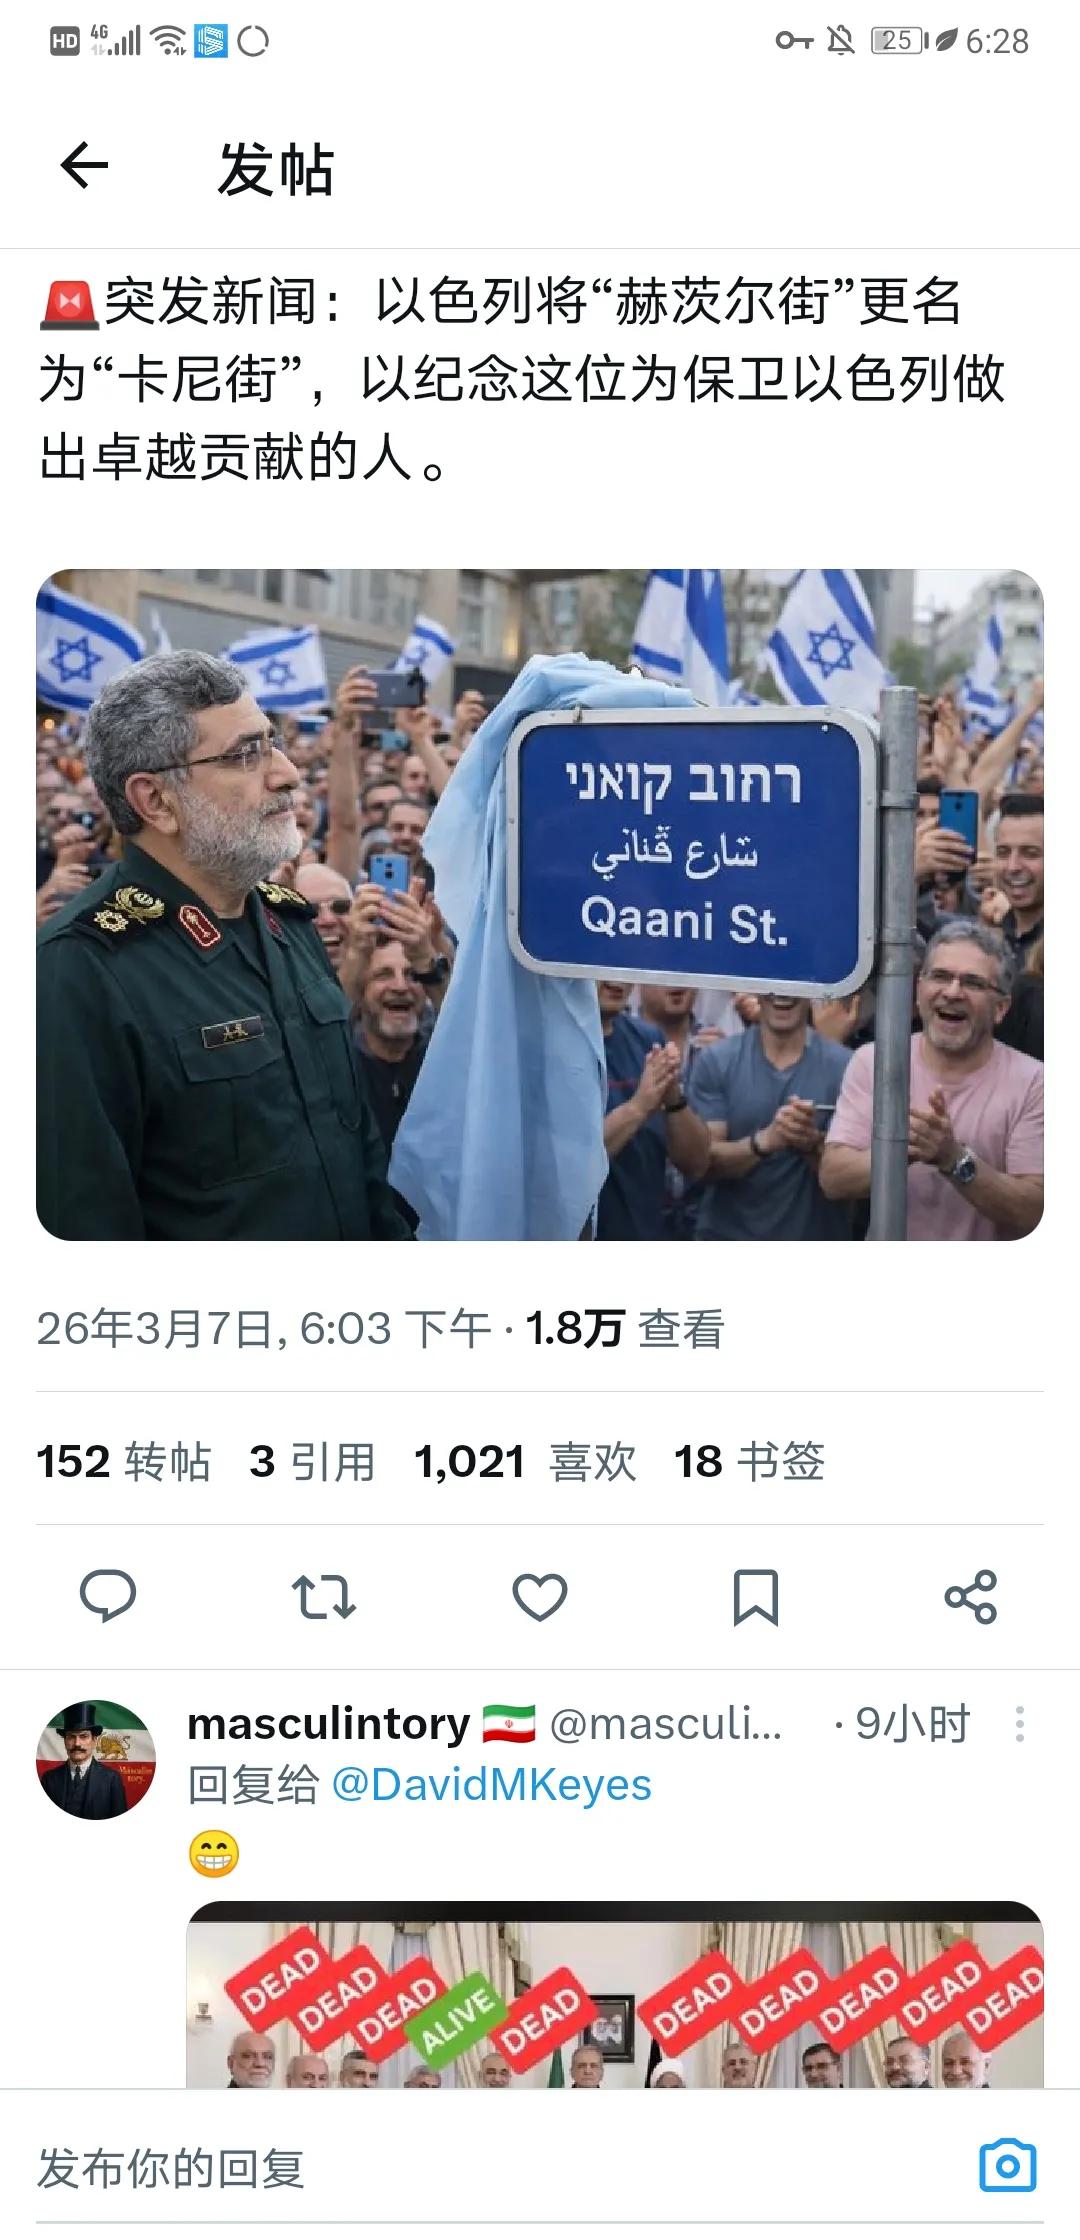Viewport: 1080px width, 2240px height.
Task: View the 3 引用 quotes
Action: coord(313,1462)
